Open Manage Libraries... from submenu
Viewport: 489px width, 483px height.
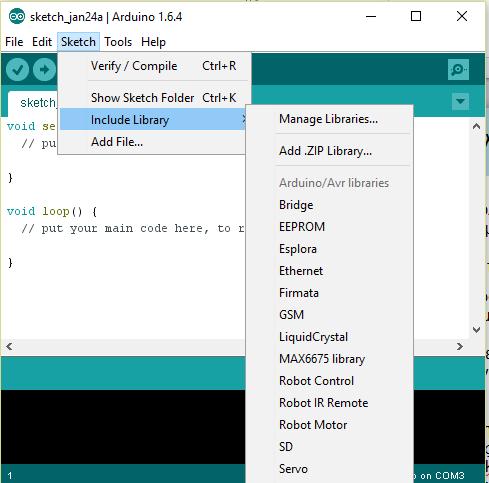[328, 119]
